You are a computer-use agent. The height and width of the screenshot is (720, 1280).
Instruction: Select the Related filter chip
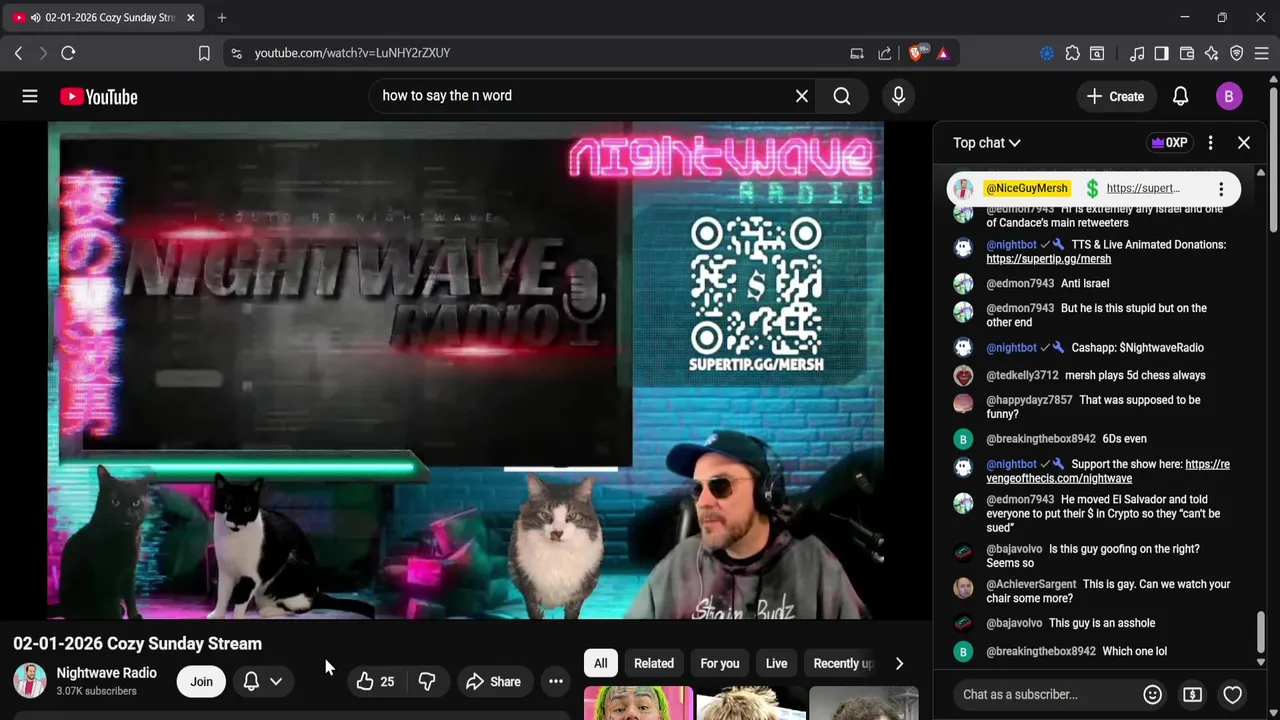[654, 663]
